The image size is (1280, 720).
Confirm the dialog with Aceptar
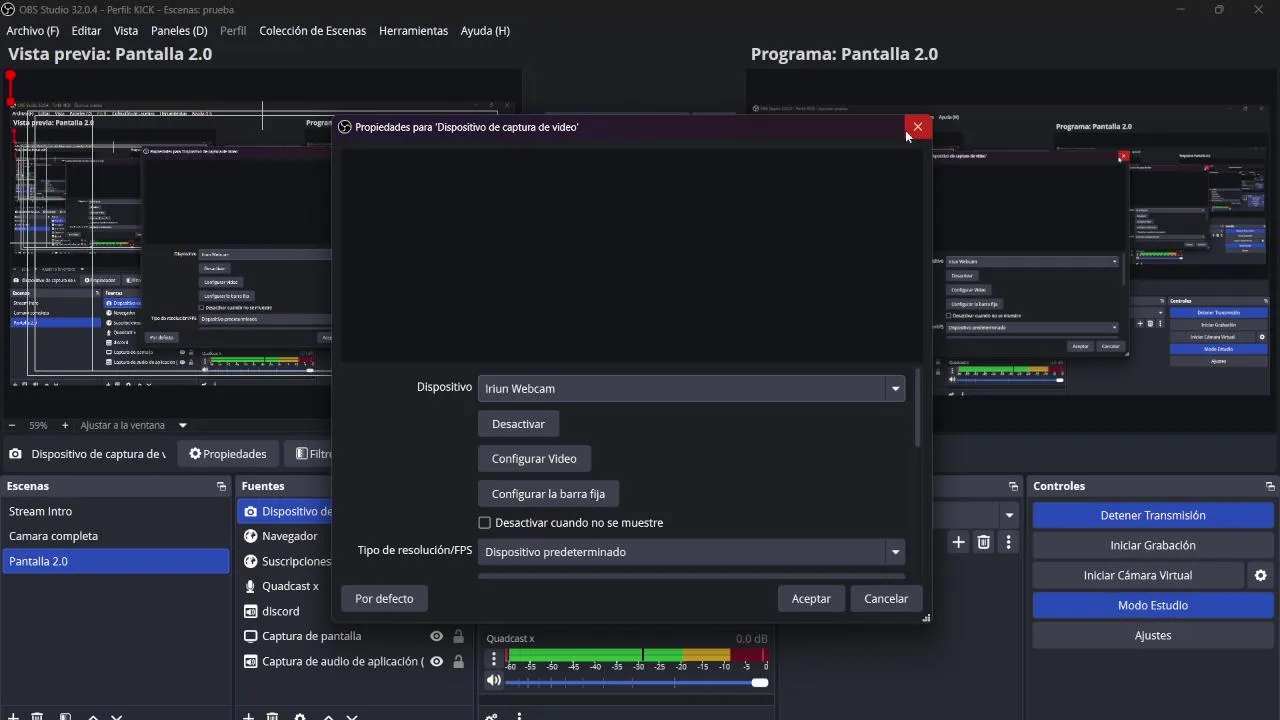pyautogui.click(x=811, y=599)
